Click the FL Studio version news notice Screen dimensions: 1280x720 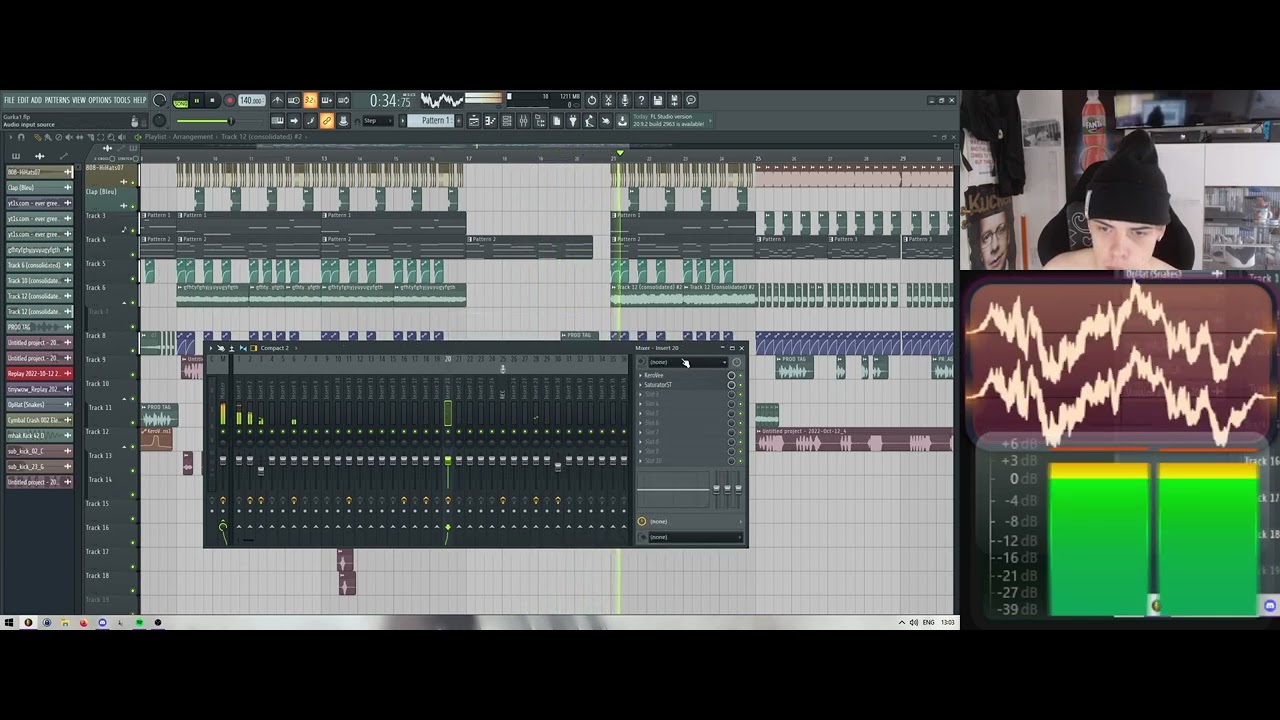coord(671,121)
